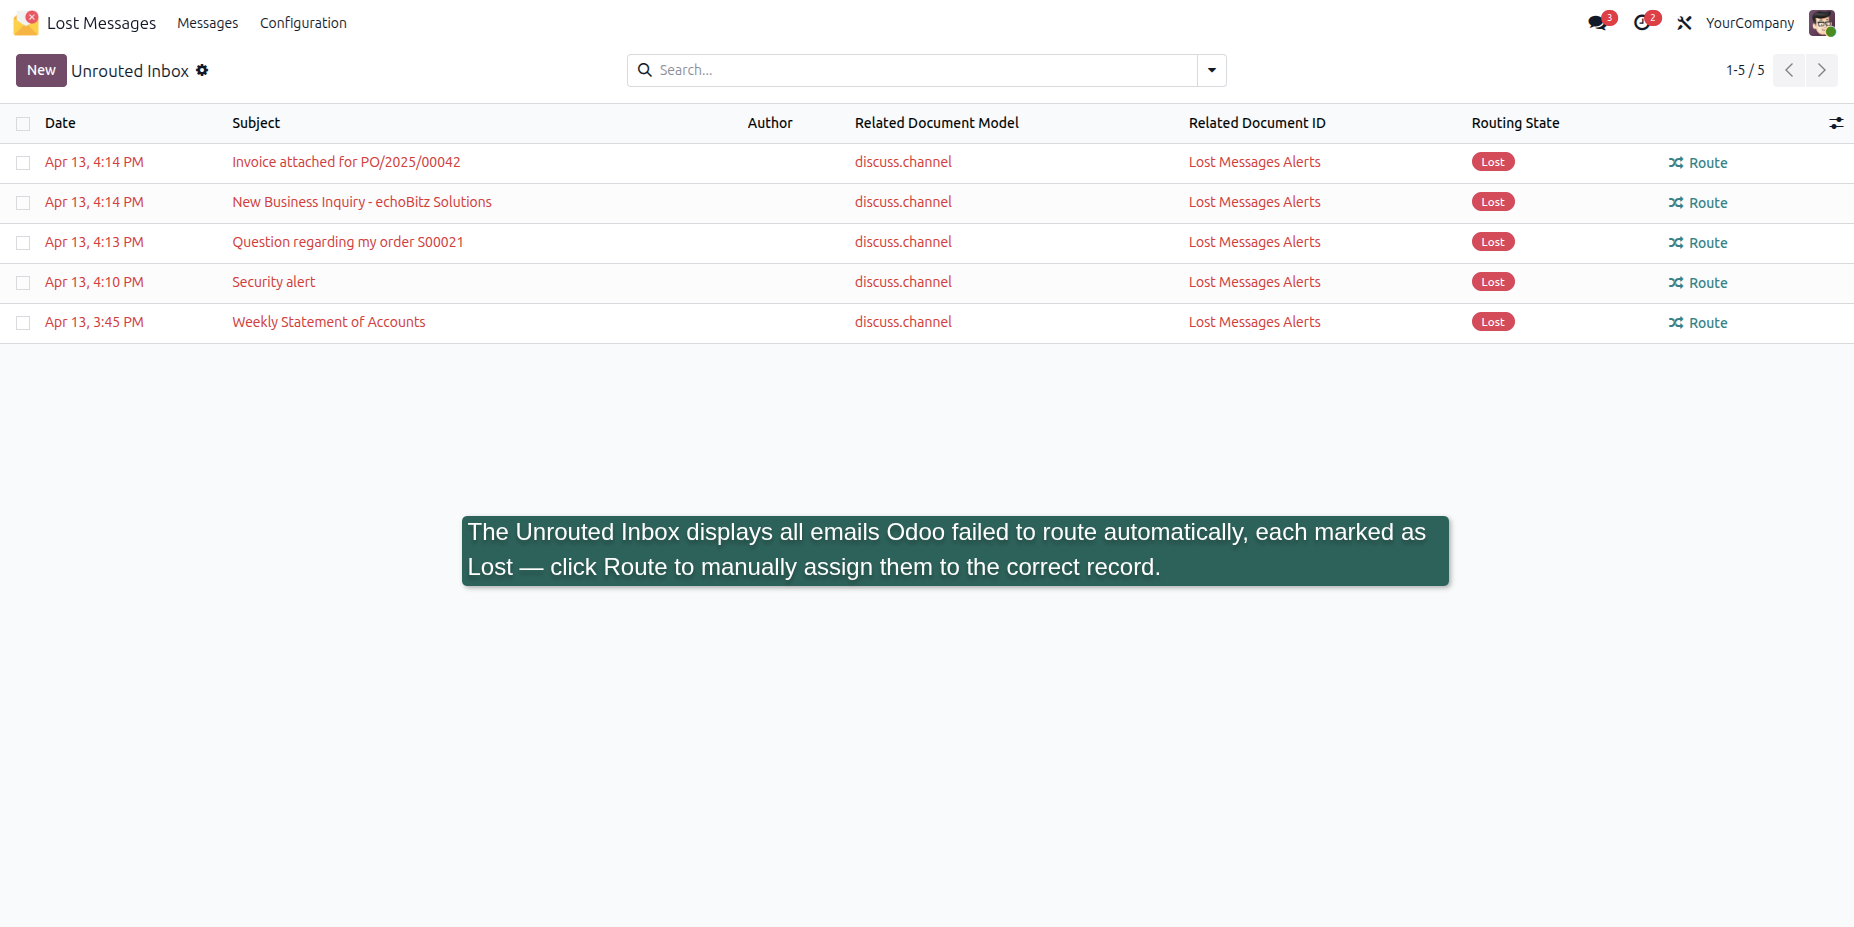Expand the search options dropdown arrow
The height and width of the screenshot is (927, 1854).
click(x=1212, y=70)
